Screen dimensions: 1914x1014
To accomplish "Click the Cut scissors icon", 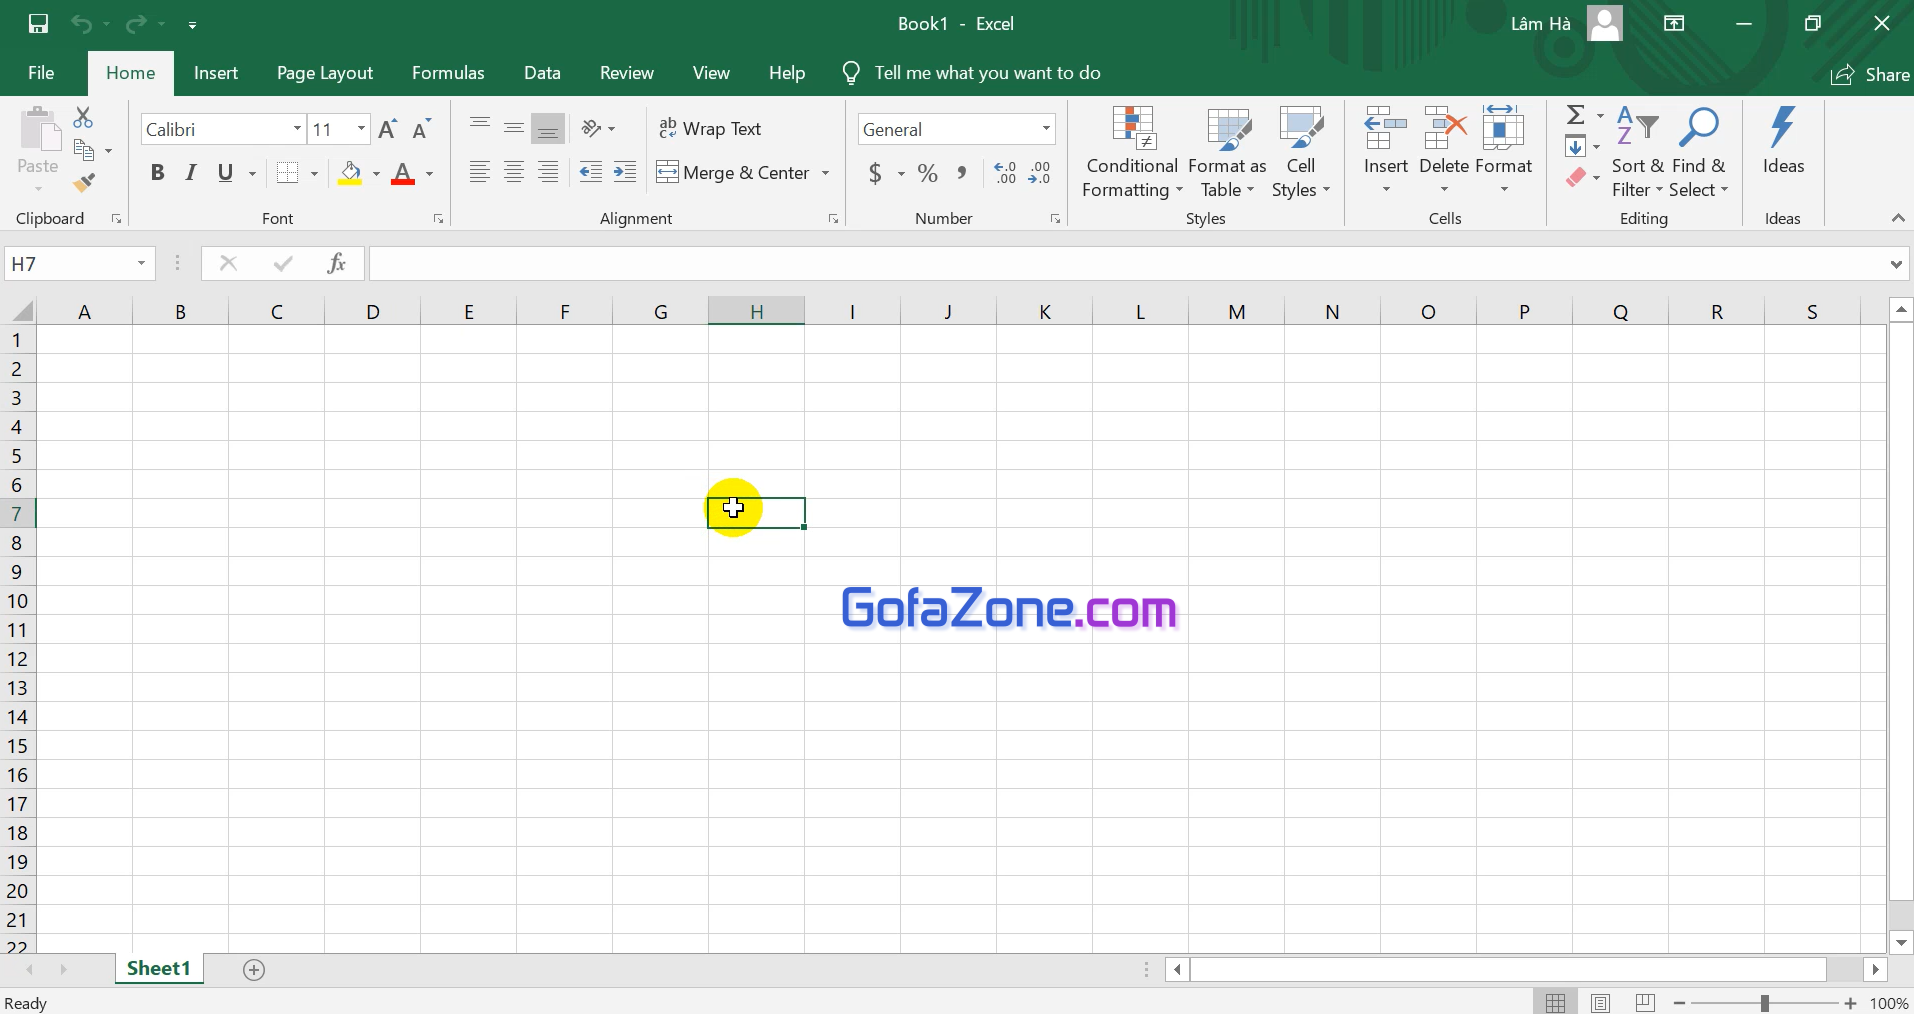I will pos(84,118).
